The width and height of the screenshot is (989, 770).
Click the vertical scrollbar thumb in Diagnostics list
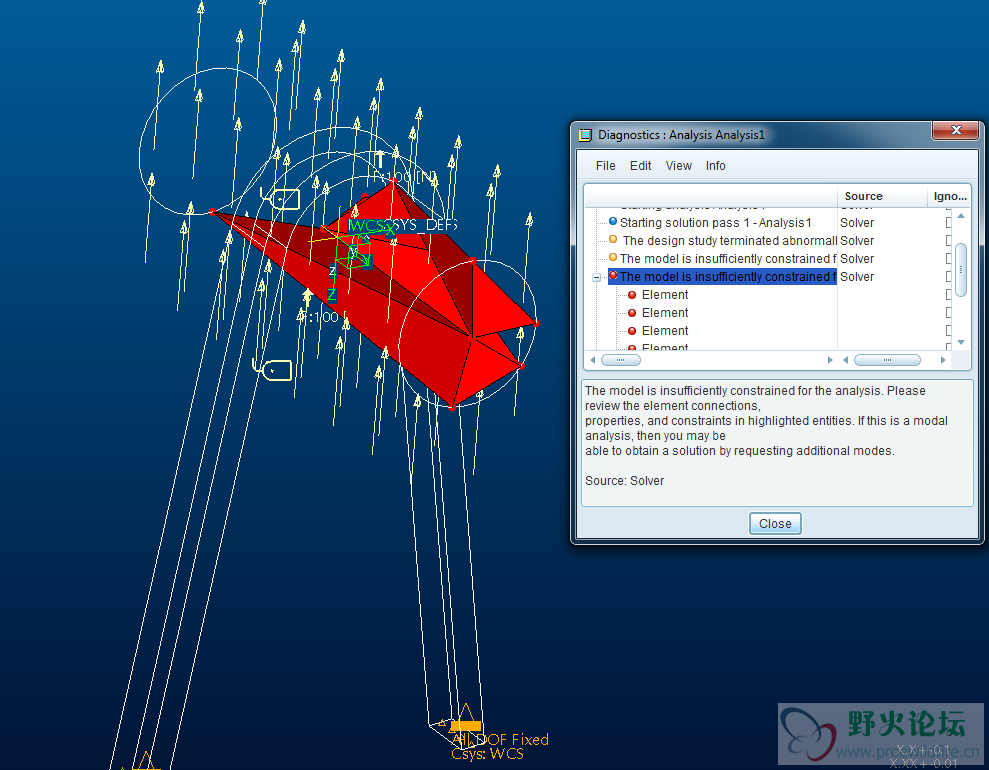click(961, 270)
